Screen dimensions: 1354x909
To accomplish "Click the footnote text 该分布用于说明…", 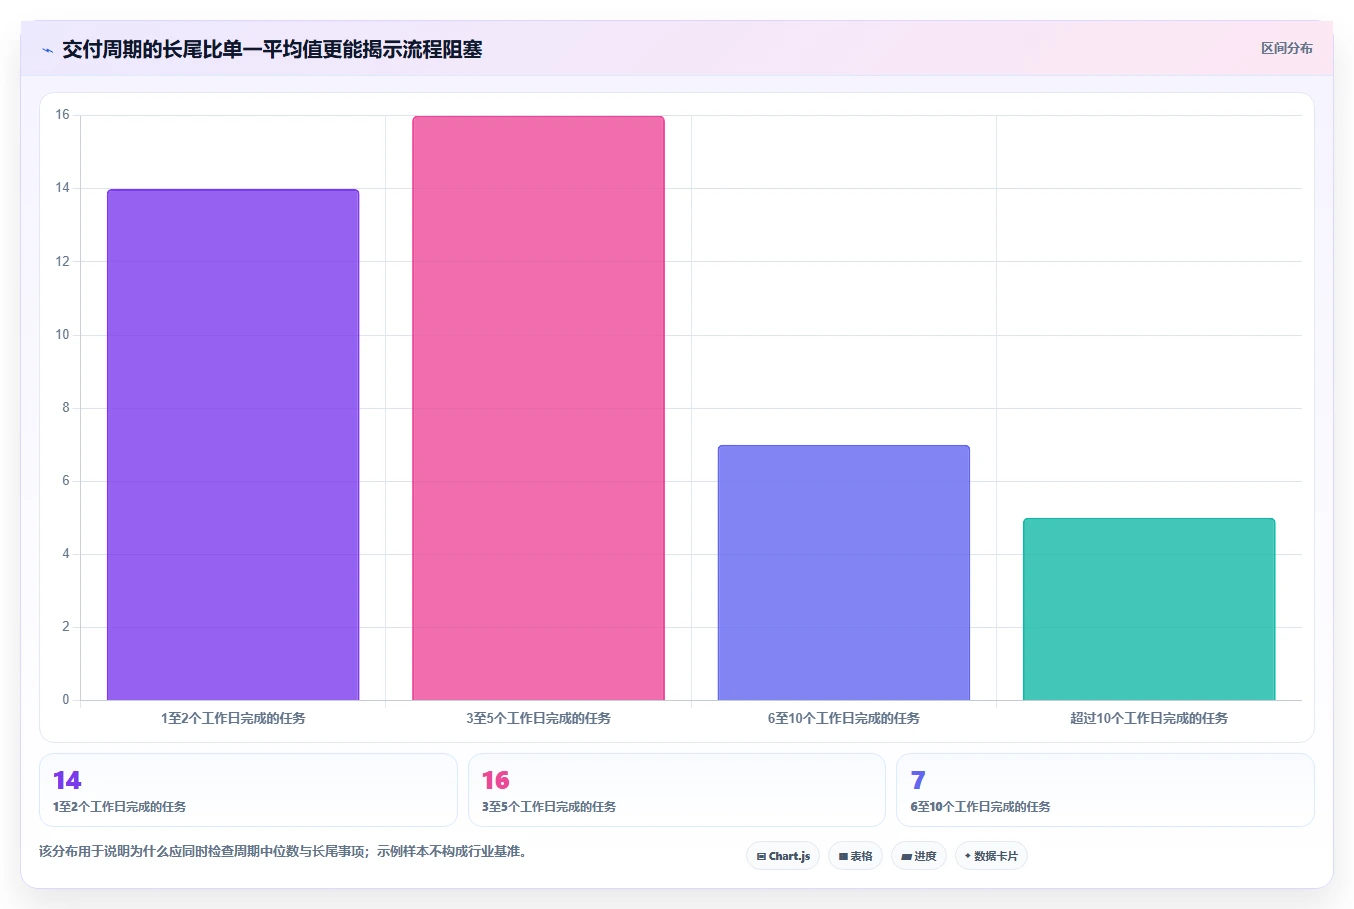I will pos(283,851).
